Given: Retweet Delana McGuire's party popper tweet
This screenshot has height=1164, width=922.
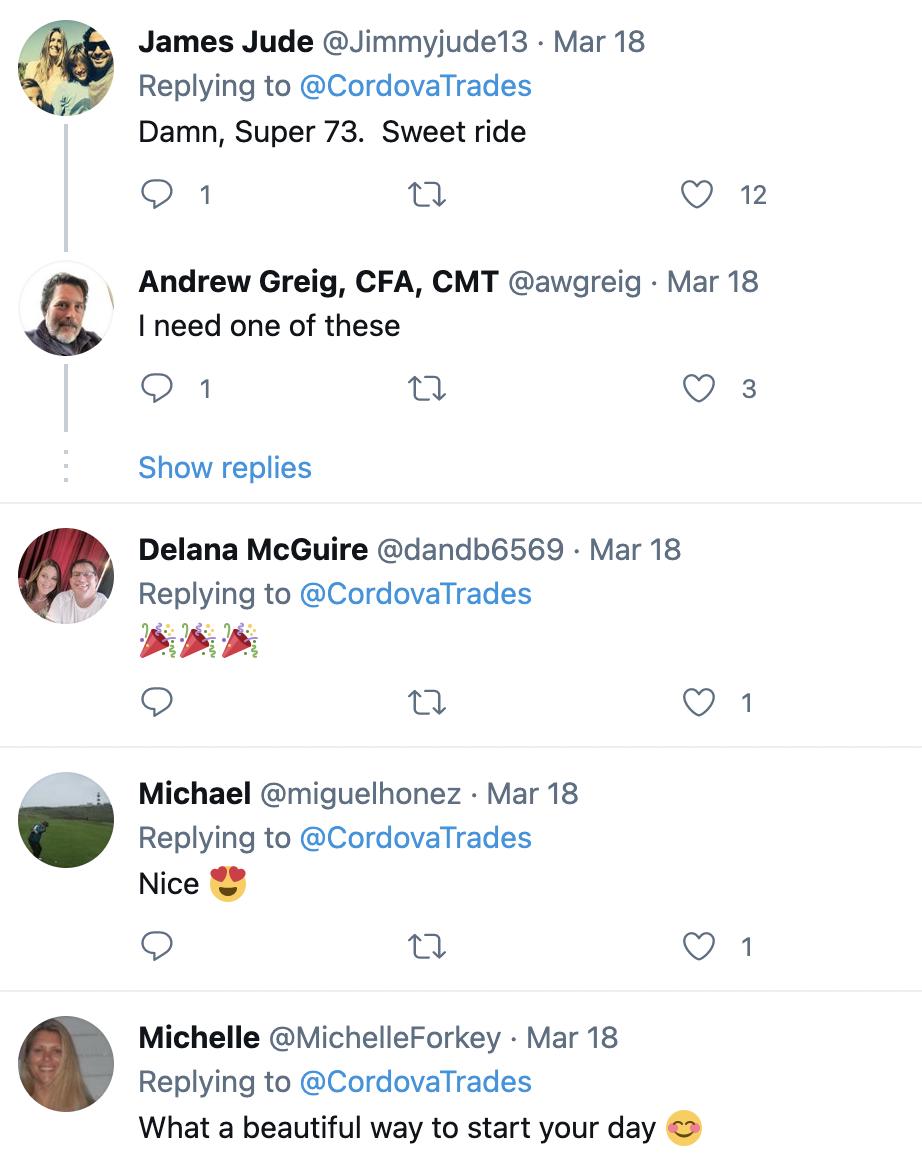Looking at the screenshot, I should tap(428, 703).
